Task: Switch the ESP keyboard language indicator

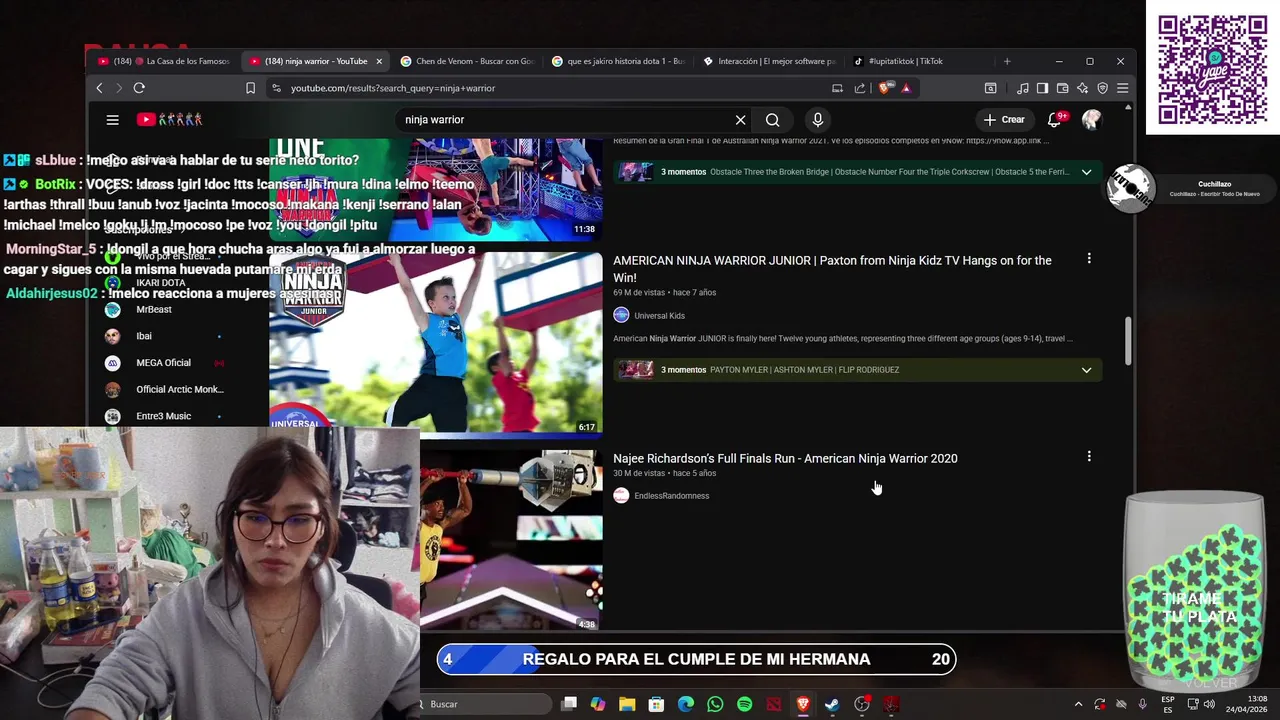Action: (x=1167, y=704)
